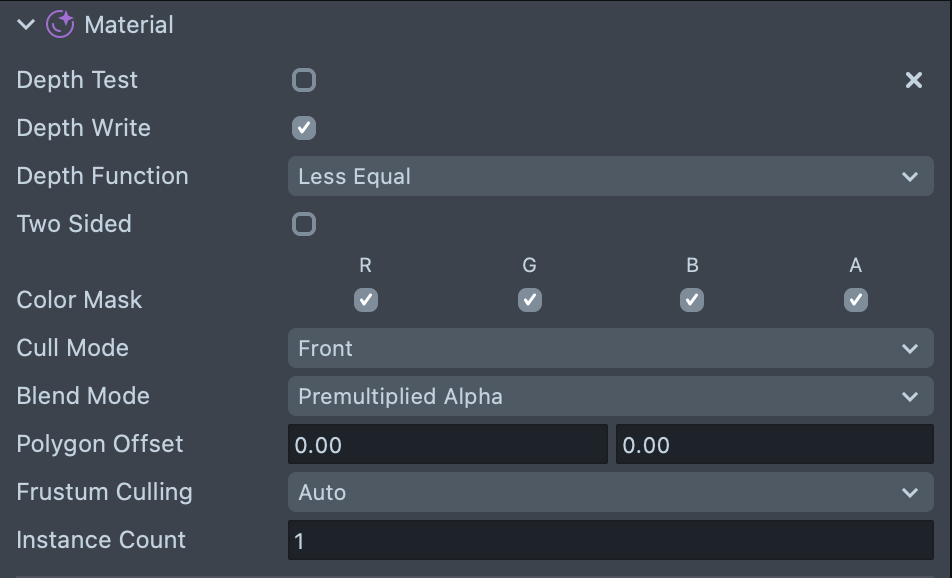Click the Color Mask label
Image resolution: width=952 pixels, height=578 pixels.
pyautogui.click(x=80, y=300)
